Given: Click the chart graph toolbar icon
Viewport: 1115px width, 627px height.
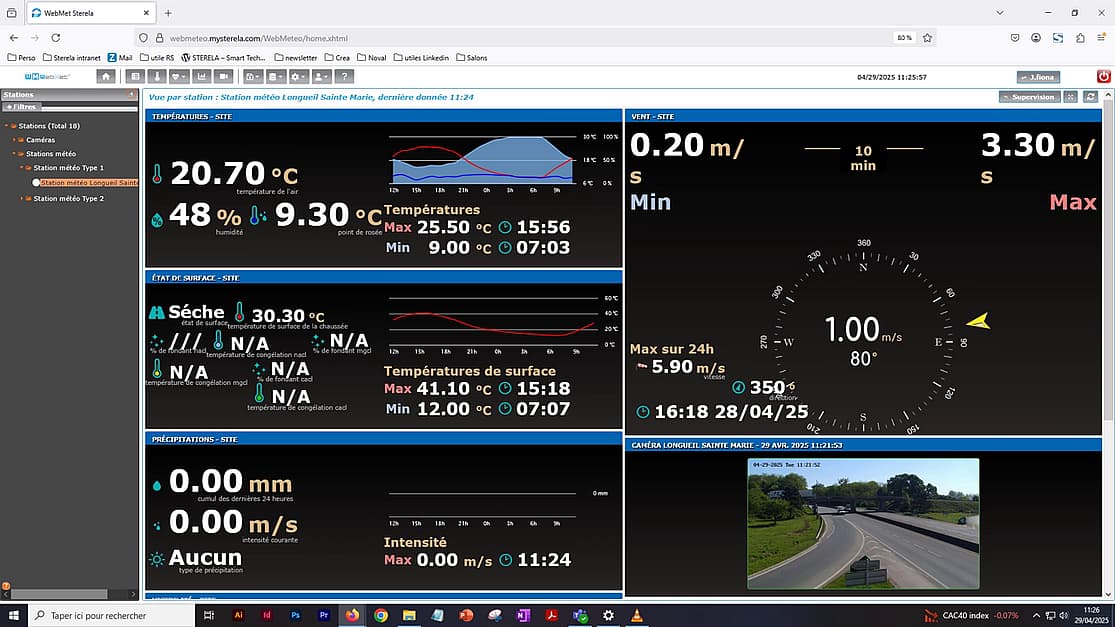Looking at the screenshot, I should [x=201, y=76].
